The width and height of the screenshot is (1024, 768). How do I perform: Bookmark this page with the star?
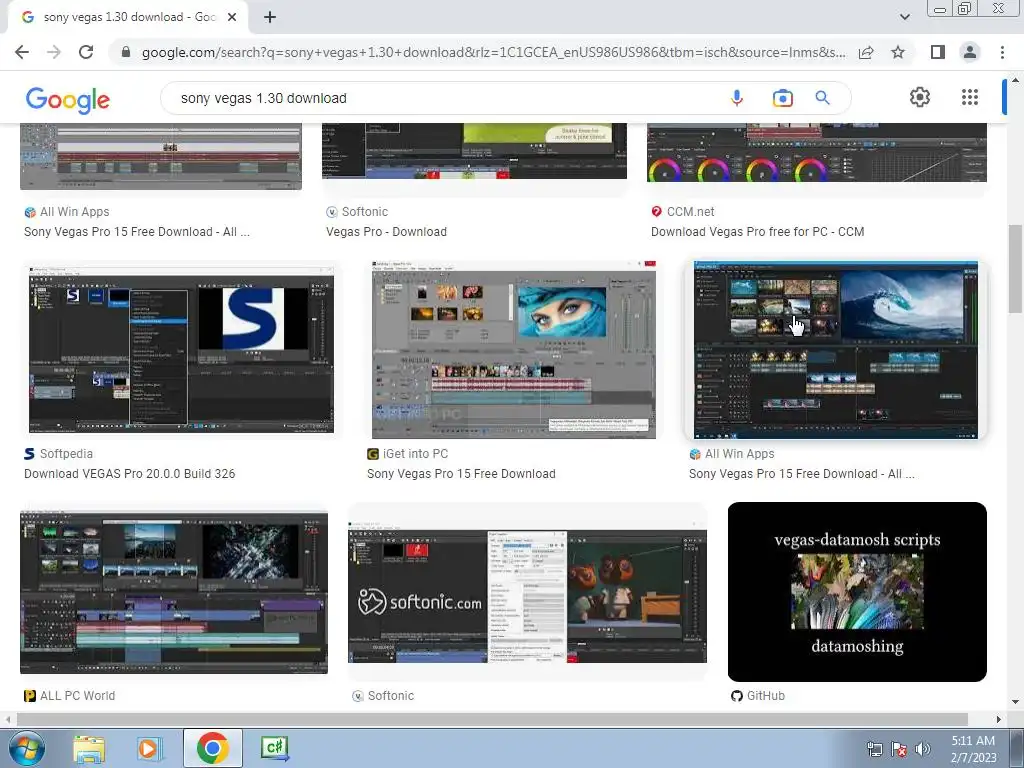point(898,52)
